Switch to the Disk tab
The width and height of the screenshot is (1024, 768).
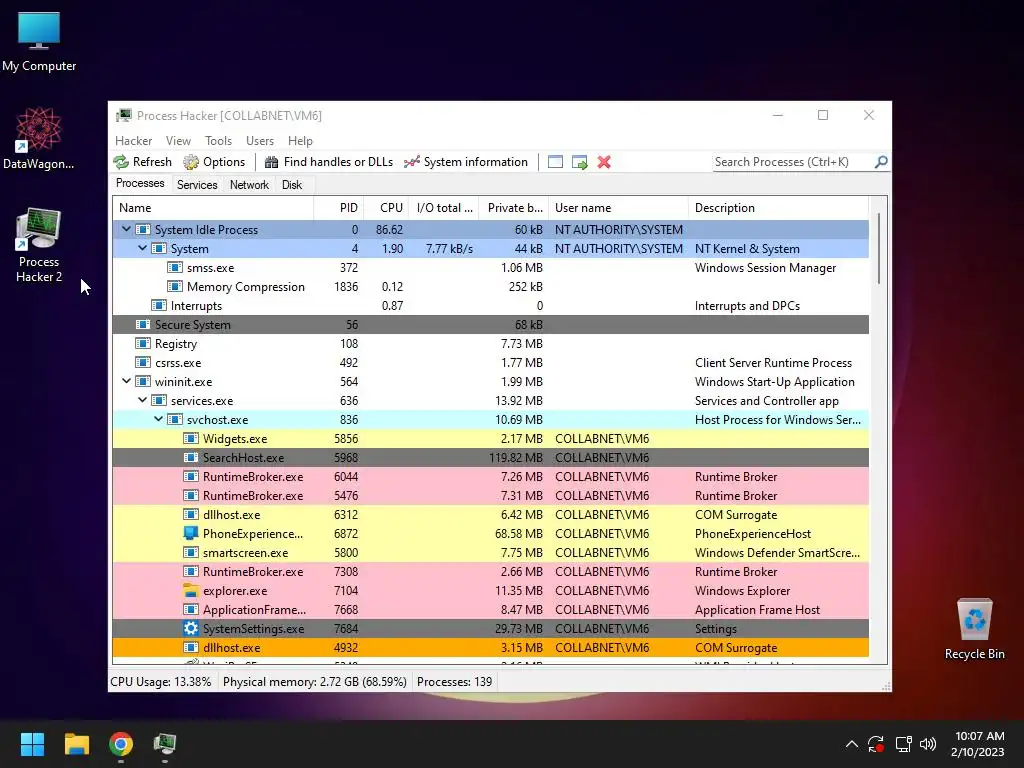(x=292, y=185)
